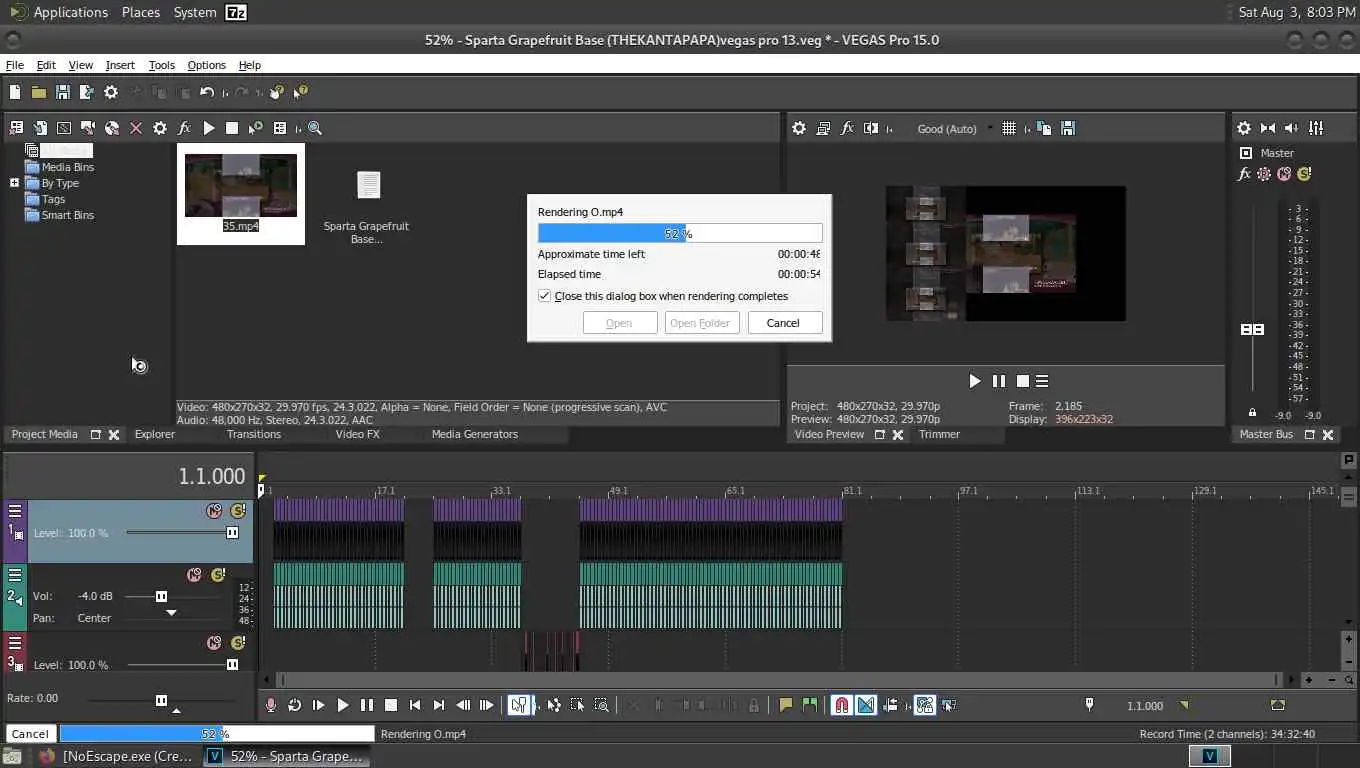Screen dimensions: 1360x768
Task: Click the New project icon
Action: click(15, 92)
